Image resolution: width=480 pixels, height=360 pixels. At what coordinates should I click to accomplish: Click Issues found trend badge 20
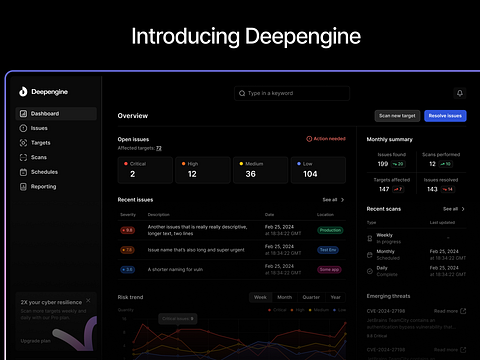tap(398, 164)
